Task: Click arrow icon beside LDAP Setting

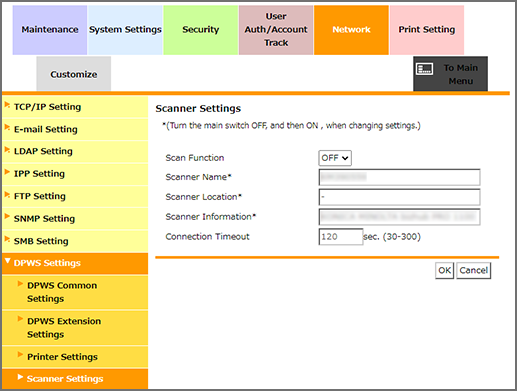Action: [x=7, y=150]
